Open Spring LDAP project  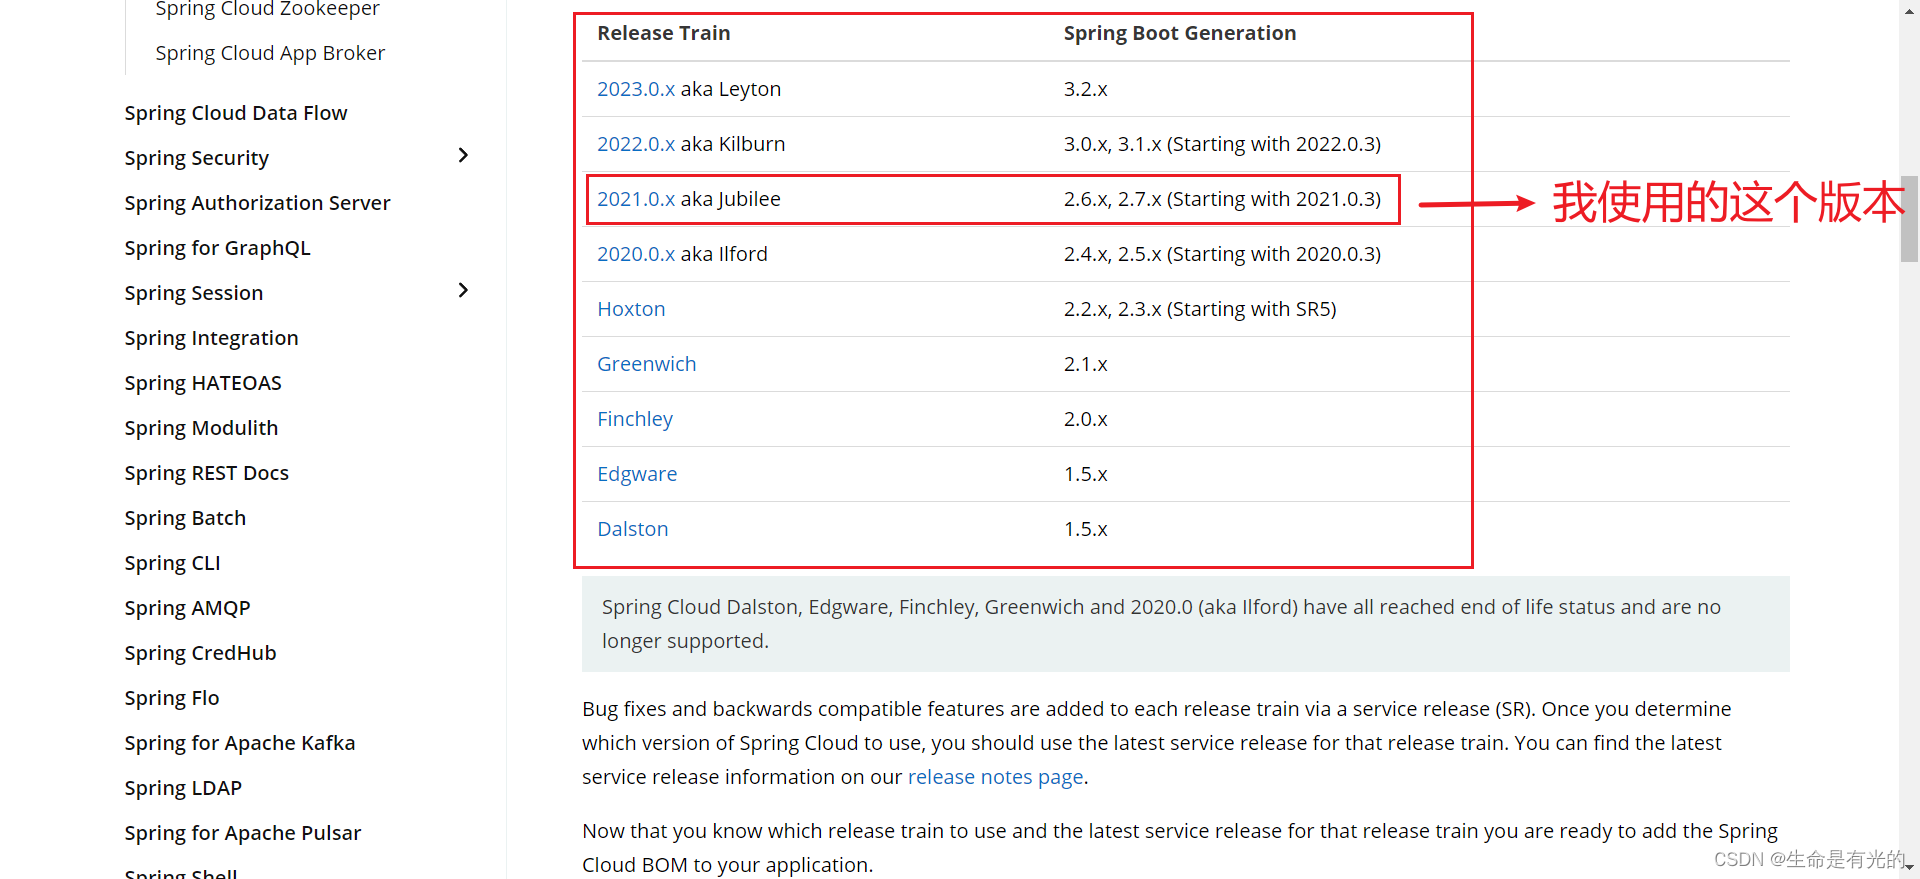pos(183,788)
